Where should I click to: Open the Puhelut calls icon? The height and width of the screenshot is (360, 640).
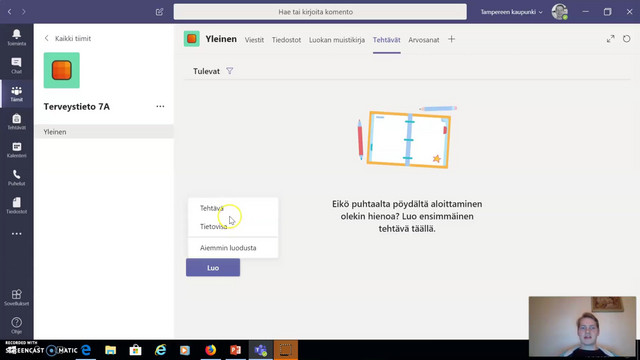[16, 178]
